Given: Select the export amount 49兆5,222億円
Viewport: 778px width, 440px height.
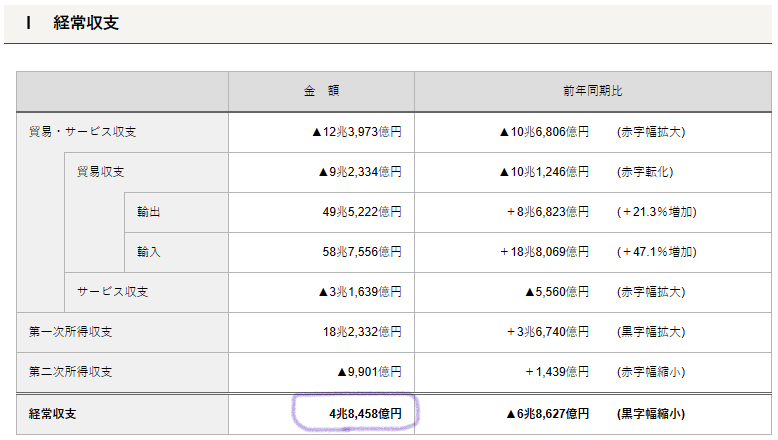Looking at the screenshot, I should (x=361, y=212).
